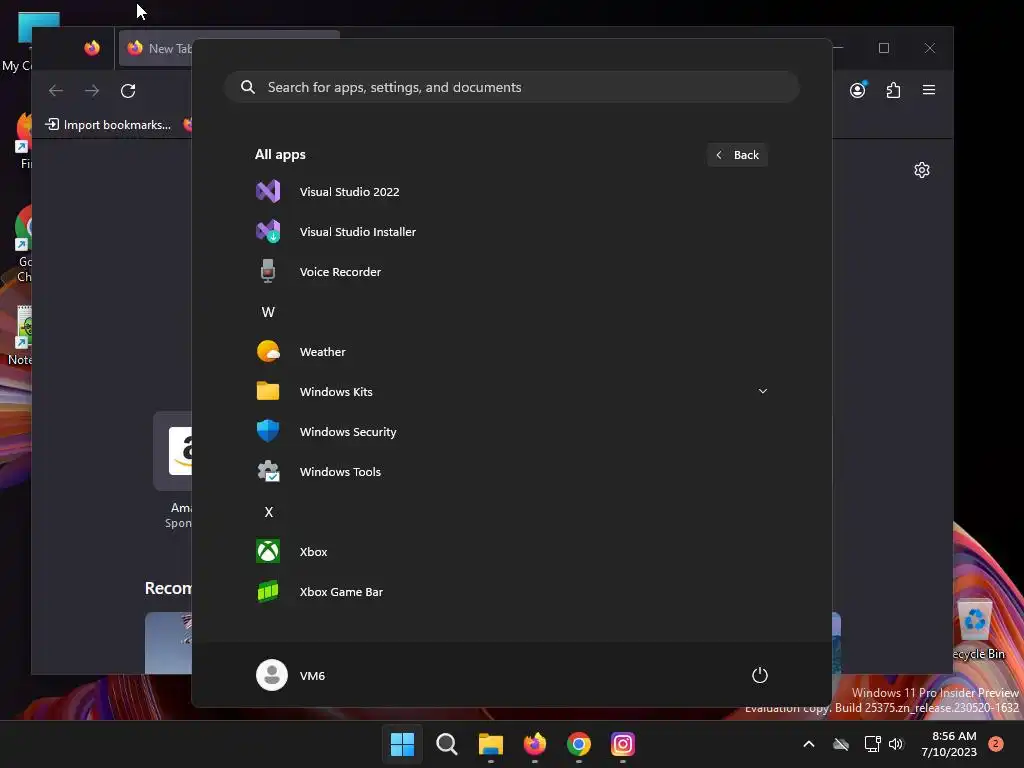Click the VM6 user avatar
This screenshot has height=768, width=1024.
coord(272,675)
